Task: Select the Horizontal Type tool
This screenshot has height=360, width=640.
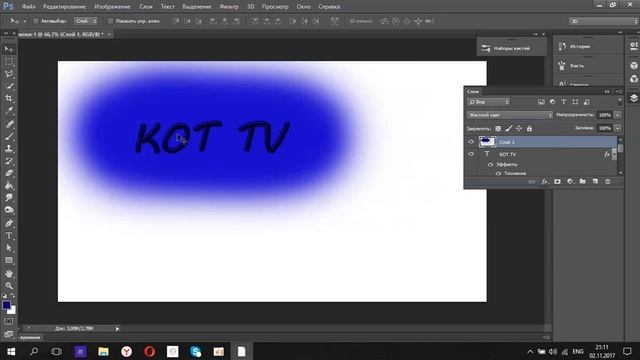Action: [x=9, y=236]
